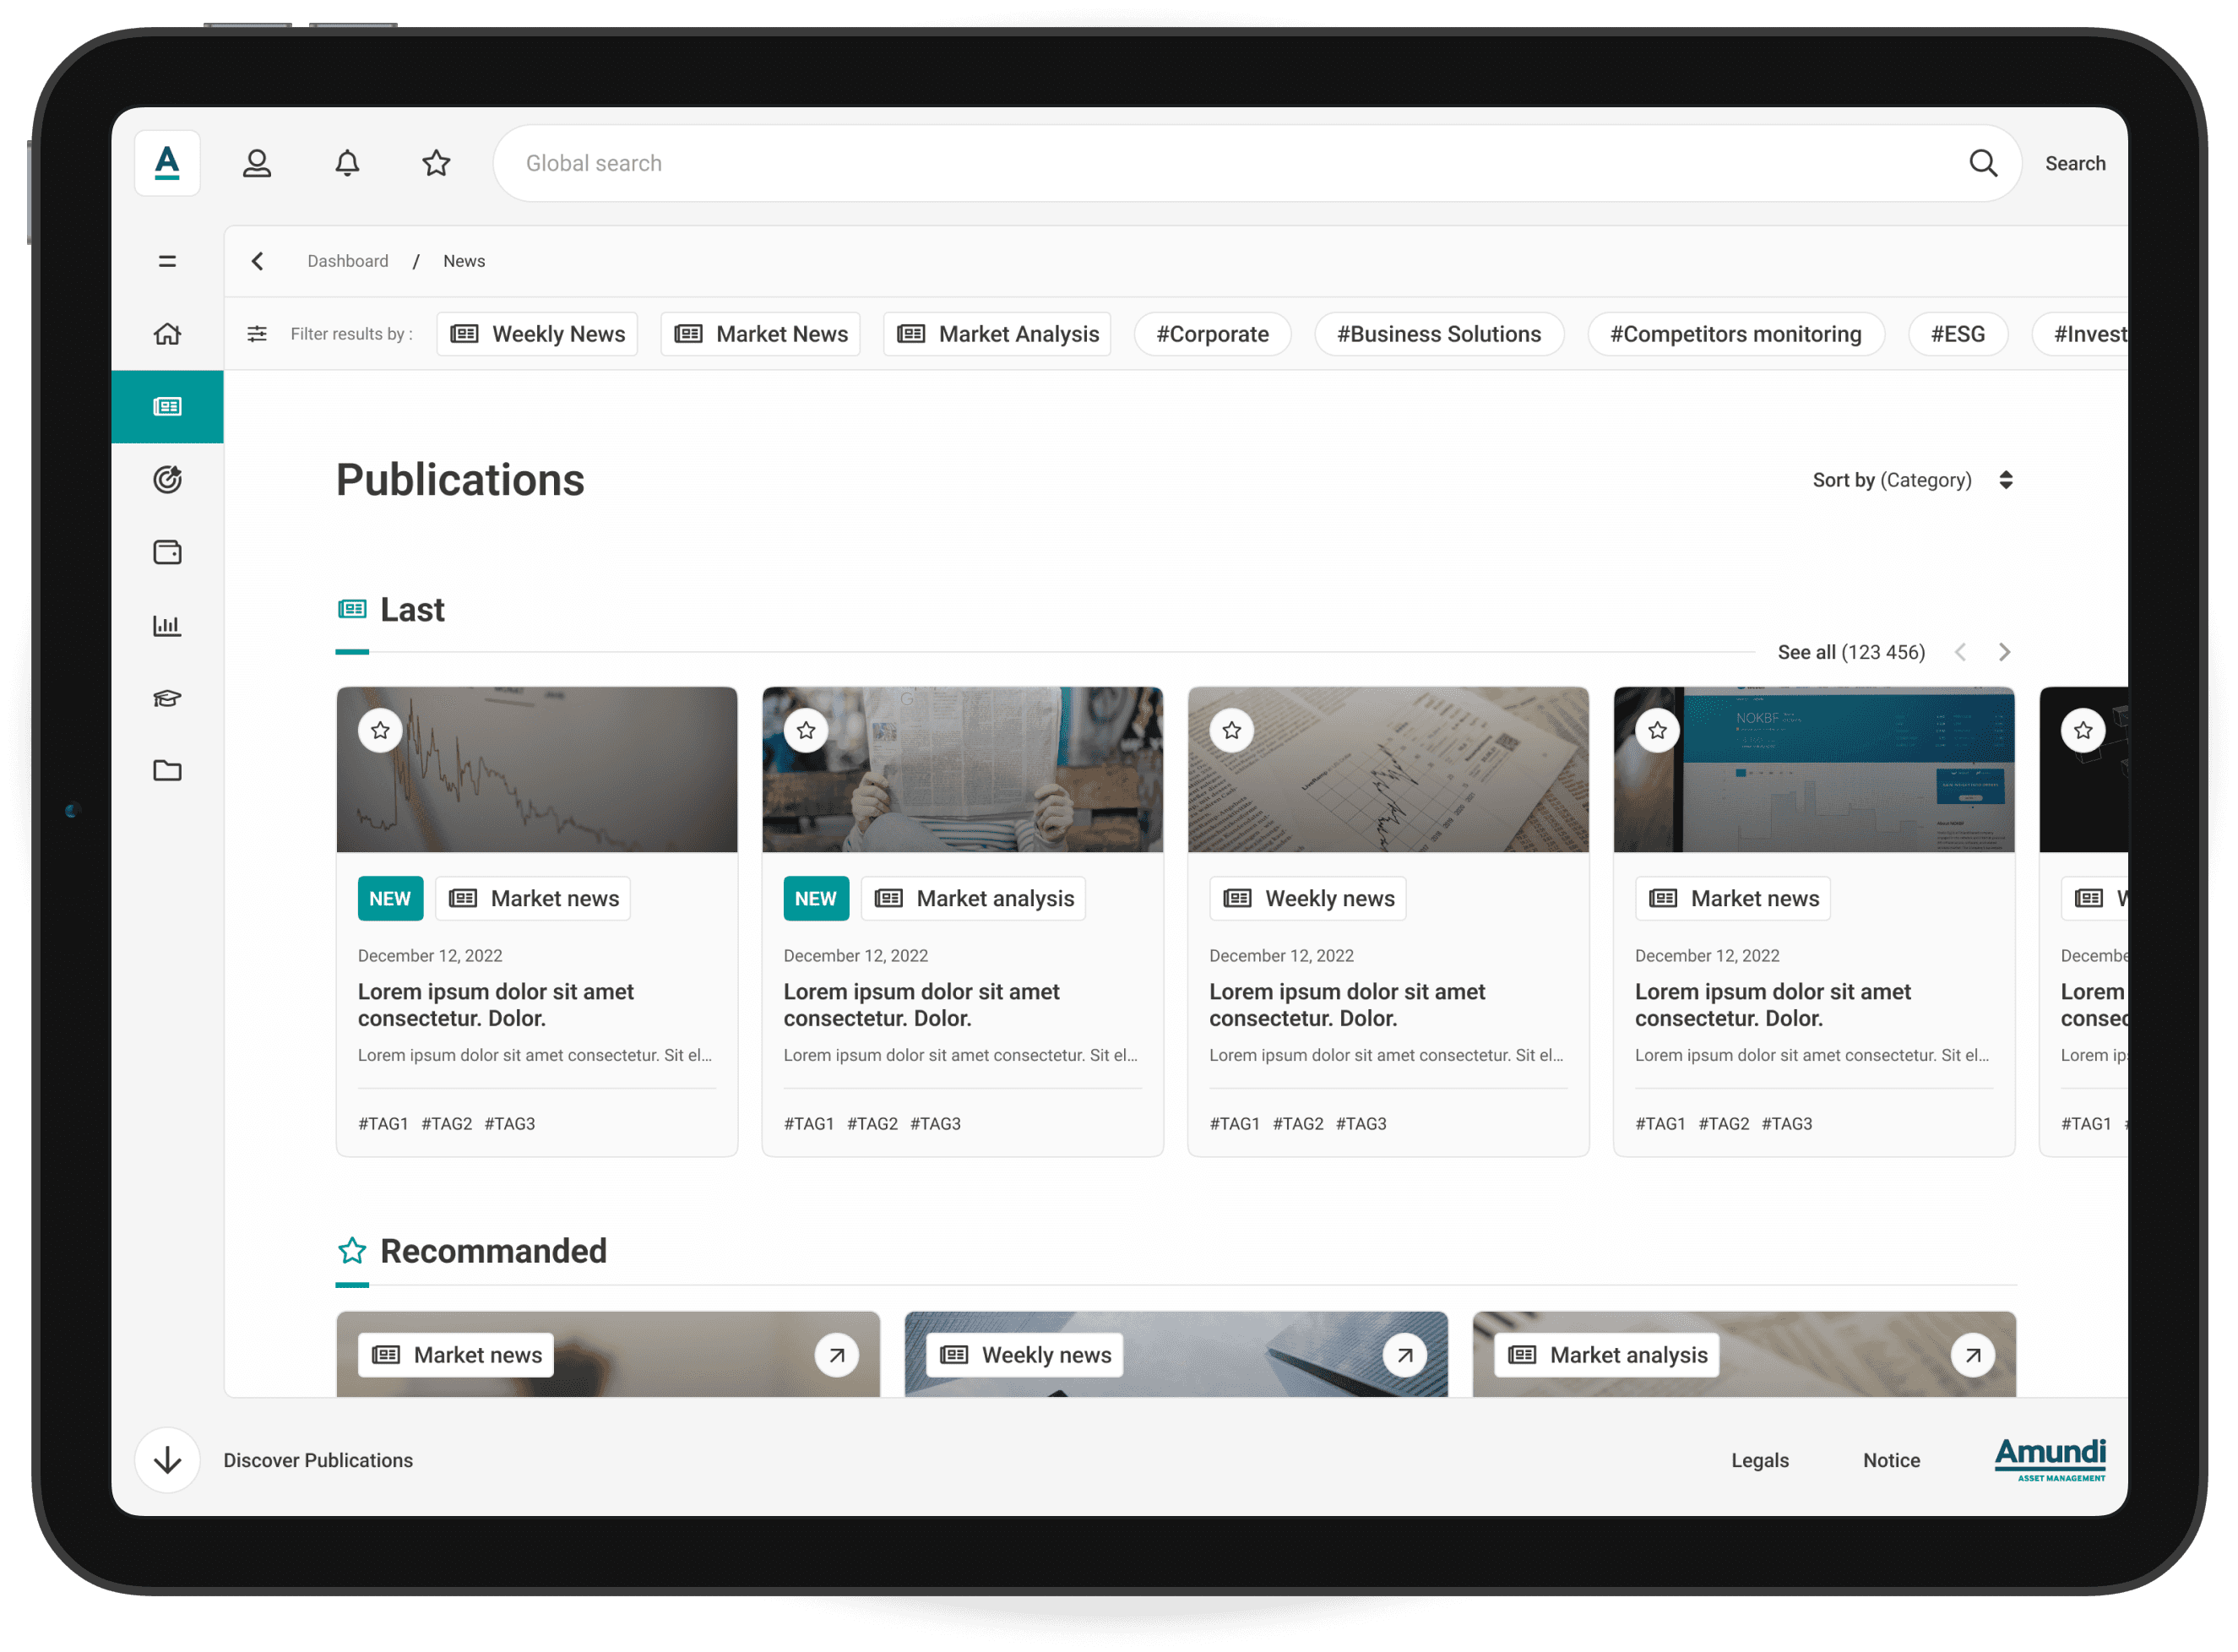Favorite the fourth card Market news star

click(x=1657, y=731)
